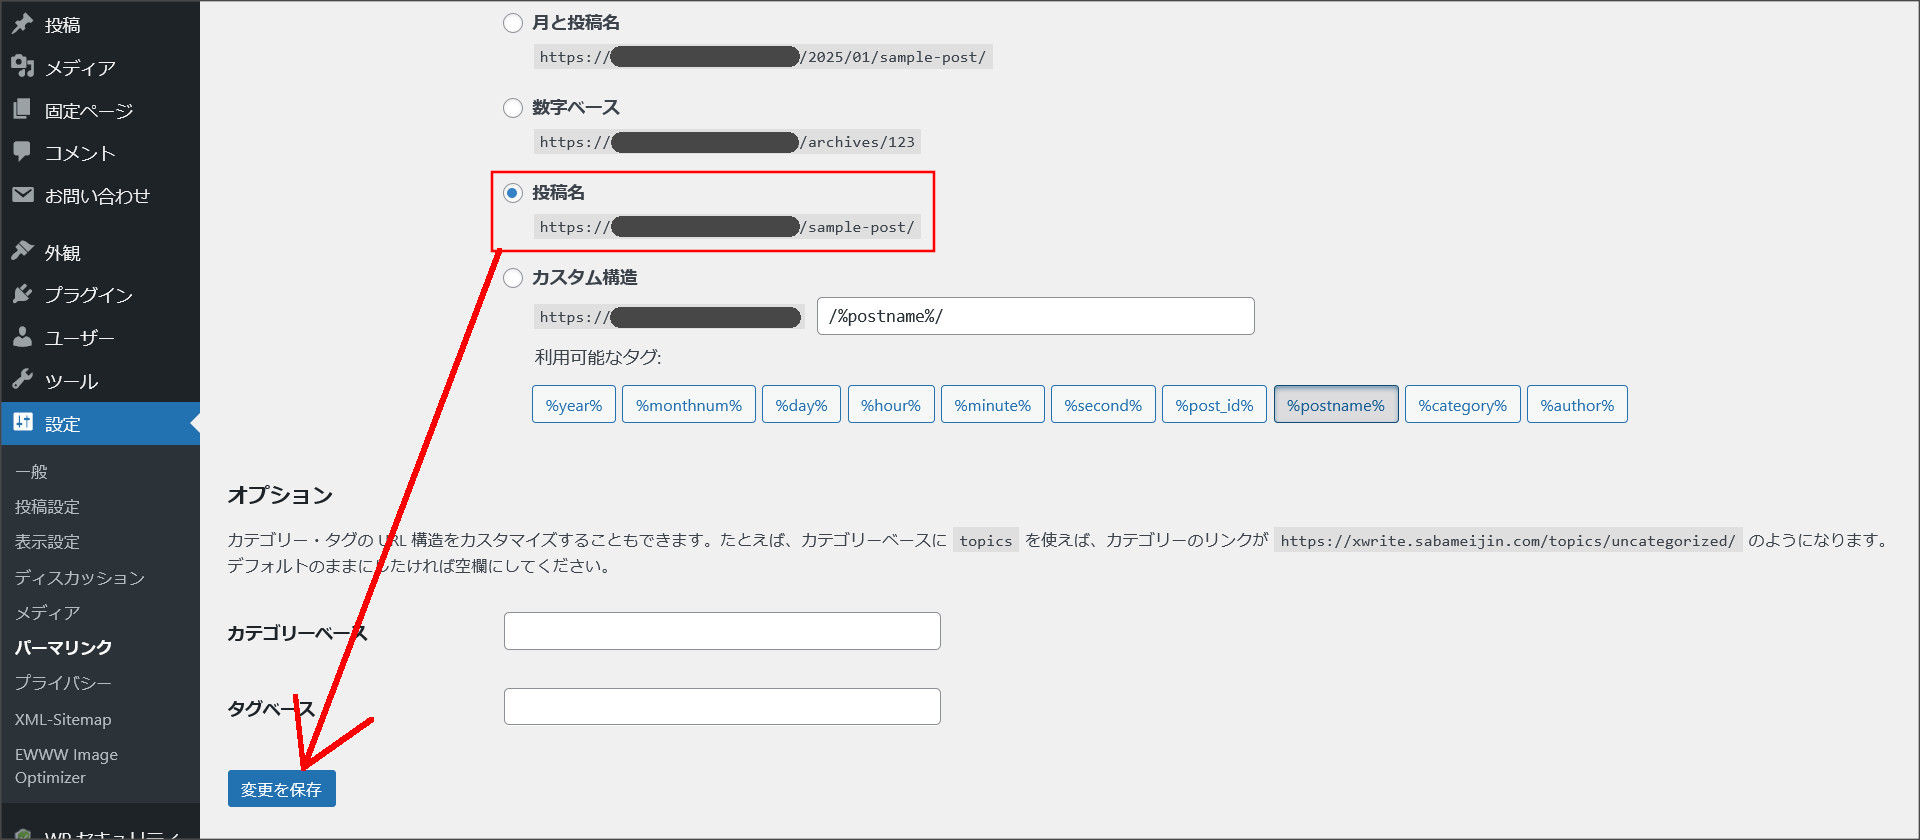The image size is (1920, 840).
Task: Add the %second% tag
Action: click(x=1103, y=405)
